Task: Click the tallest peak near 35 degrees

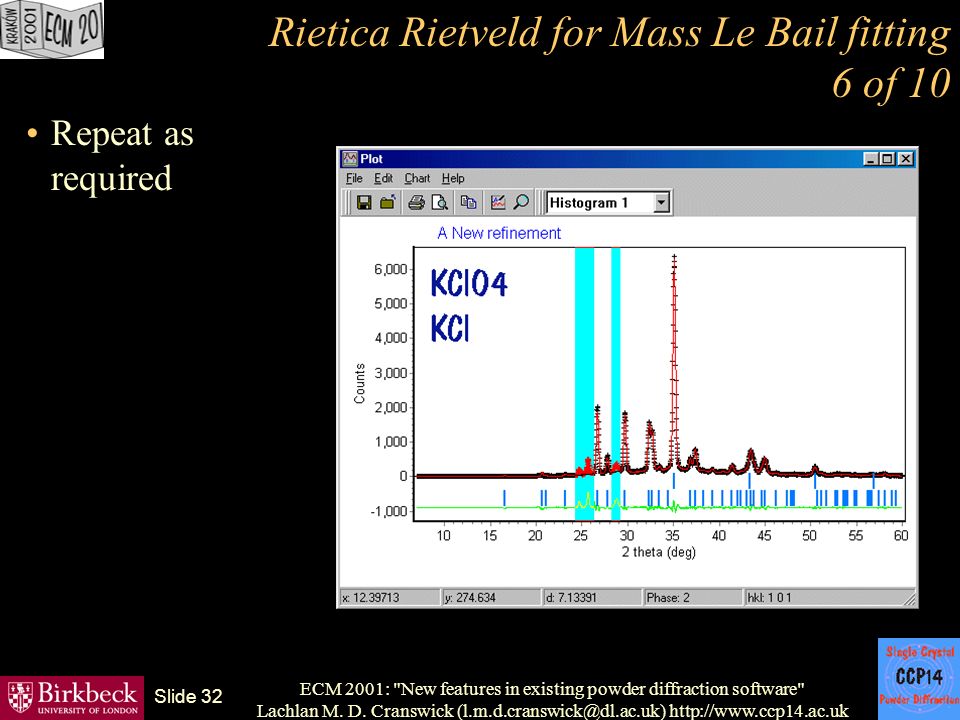Action: [674, 361]
